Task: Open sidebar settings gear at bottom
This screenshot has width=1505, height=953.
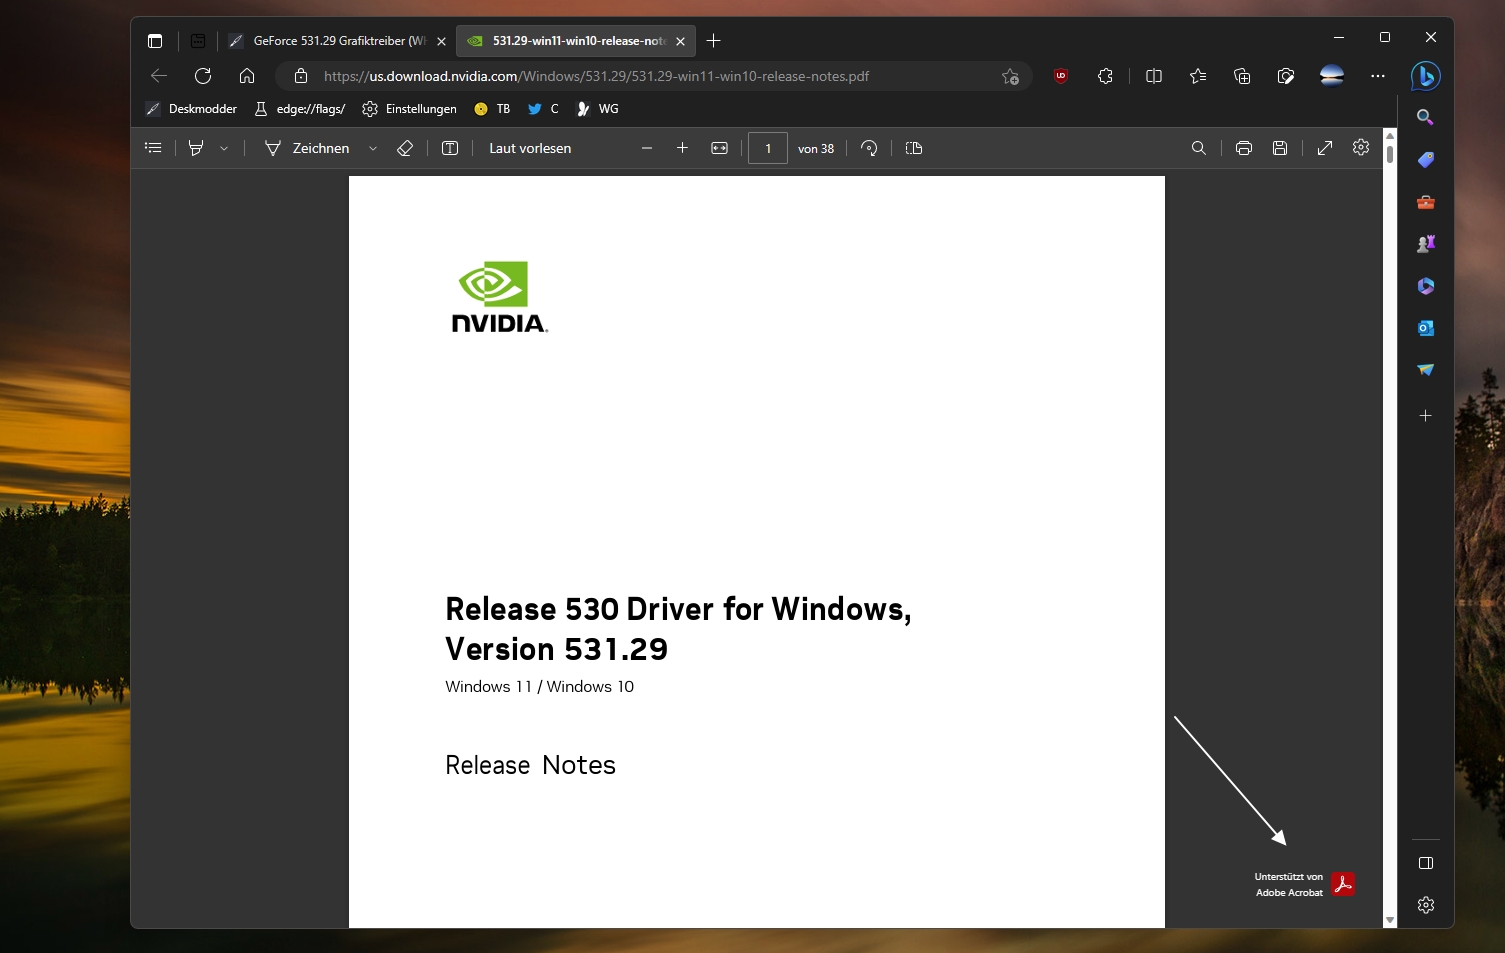Action: 1426,905
